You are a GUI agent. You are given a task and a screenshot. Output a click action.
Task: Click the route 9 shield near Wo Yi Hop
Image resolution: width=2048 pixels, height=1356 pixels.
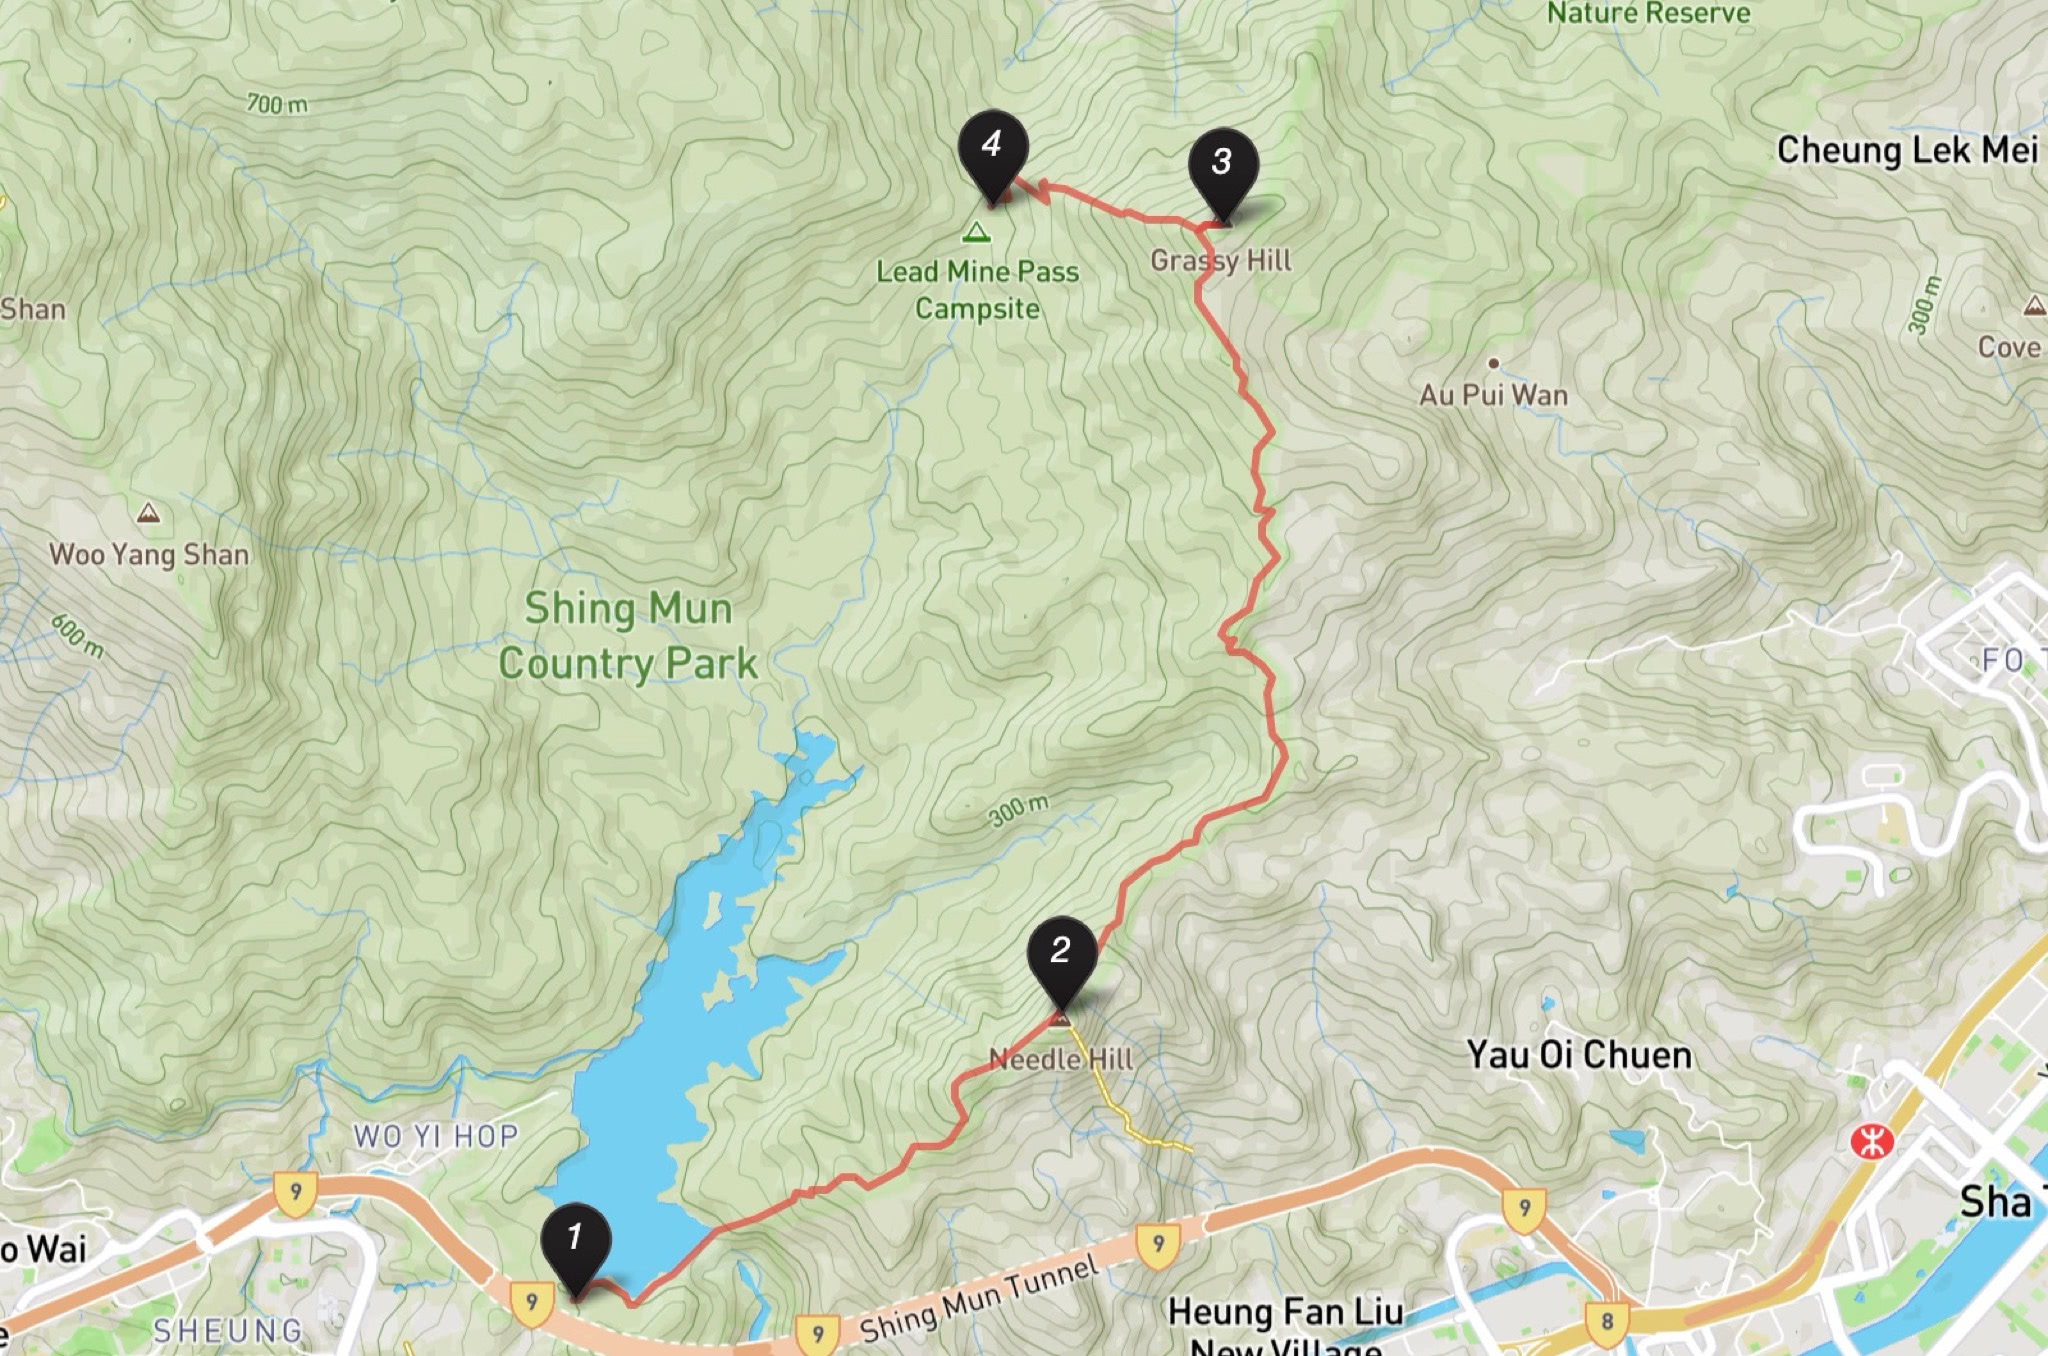point(295,1194)
